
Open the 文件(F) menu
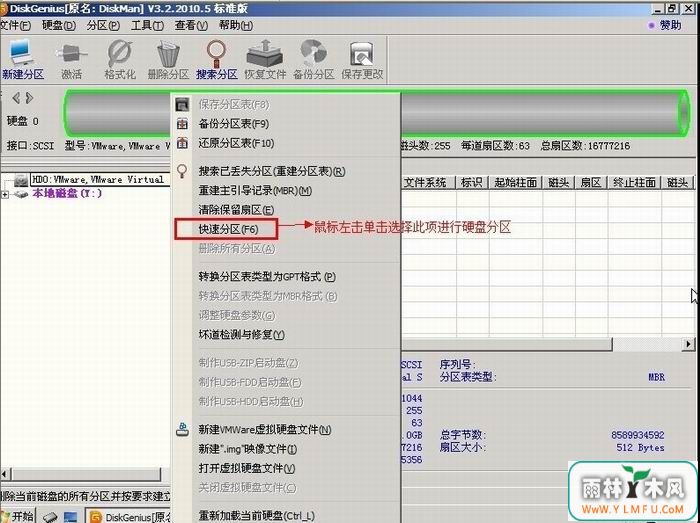(x=15, y=25)
